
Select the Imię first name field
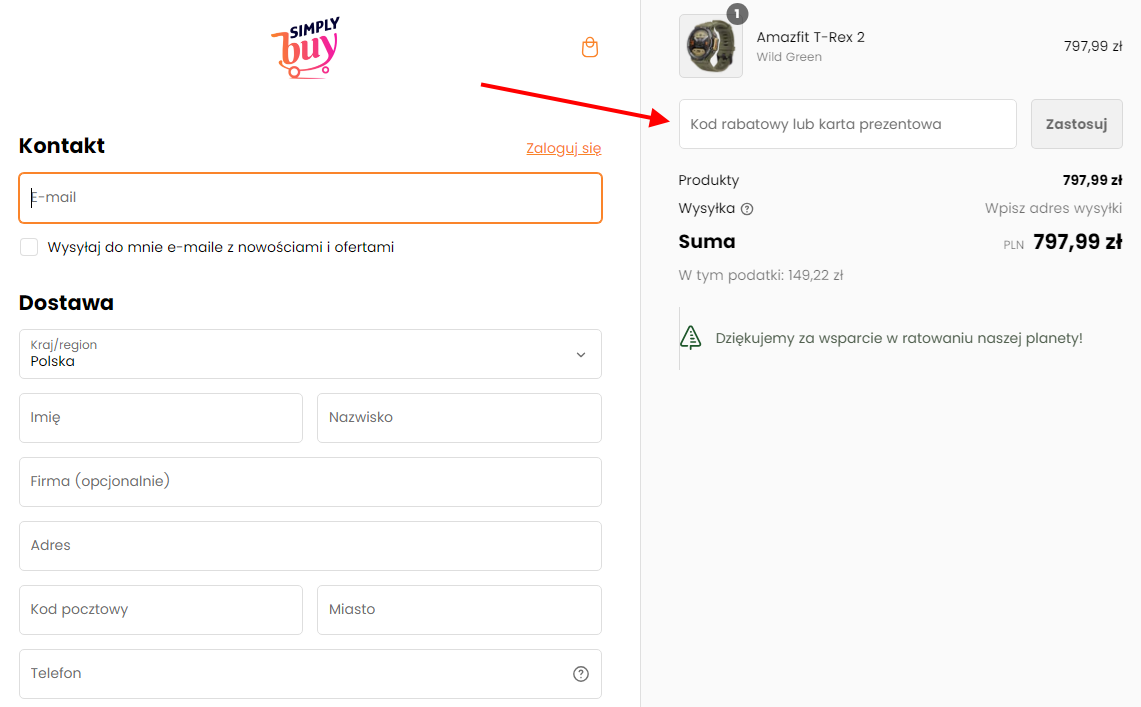[161, 418]
